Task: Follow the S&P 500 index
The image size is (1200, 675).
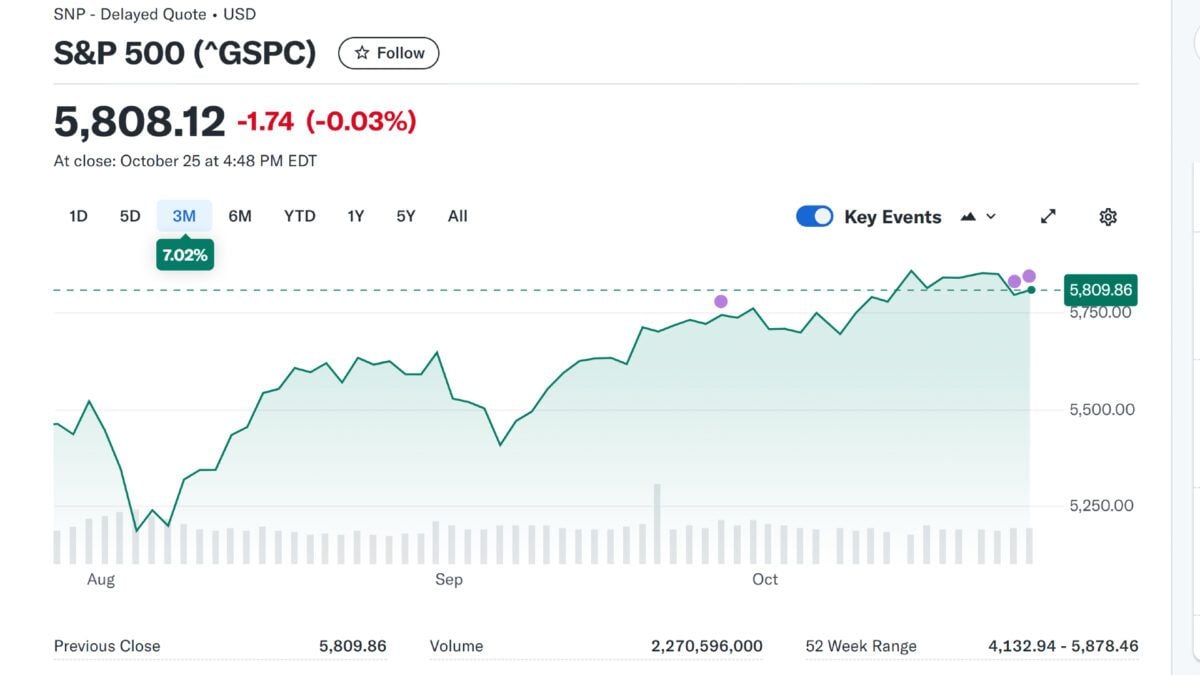Action: click(x=389, y=53)
